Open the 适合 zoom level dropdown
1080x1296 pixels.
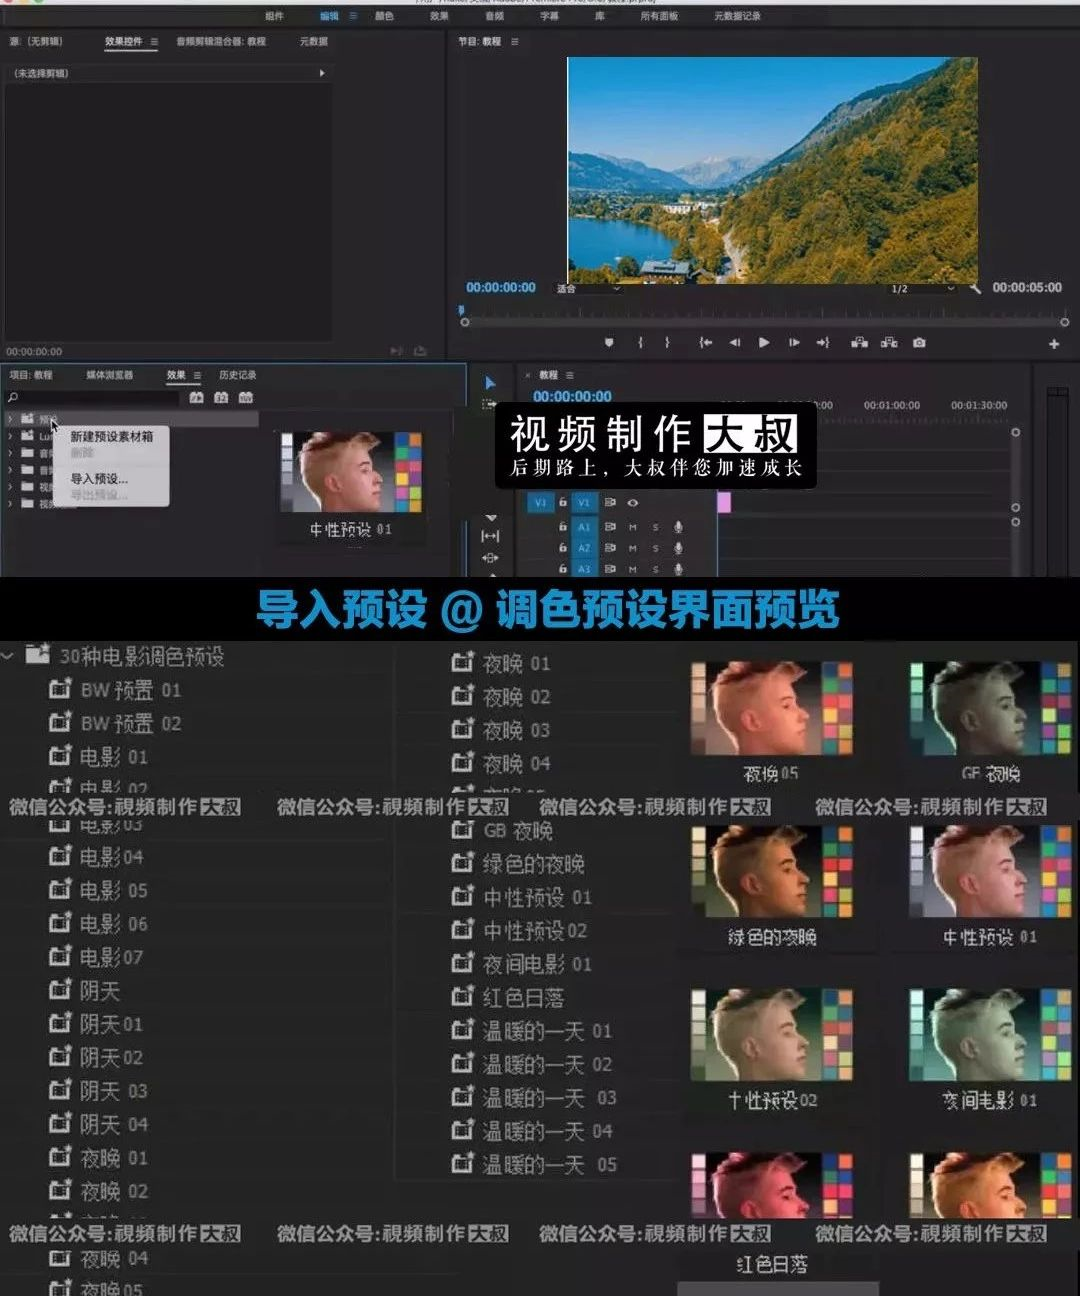pyautogui.click(x=590, y=289)
